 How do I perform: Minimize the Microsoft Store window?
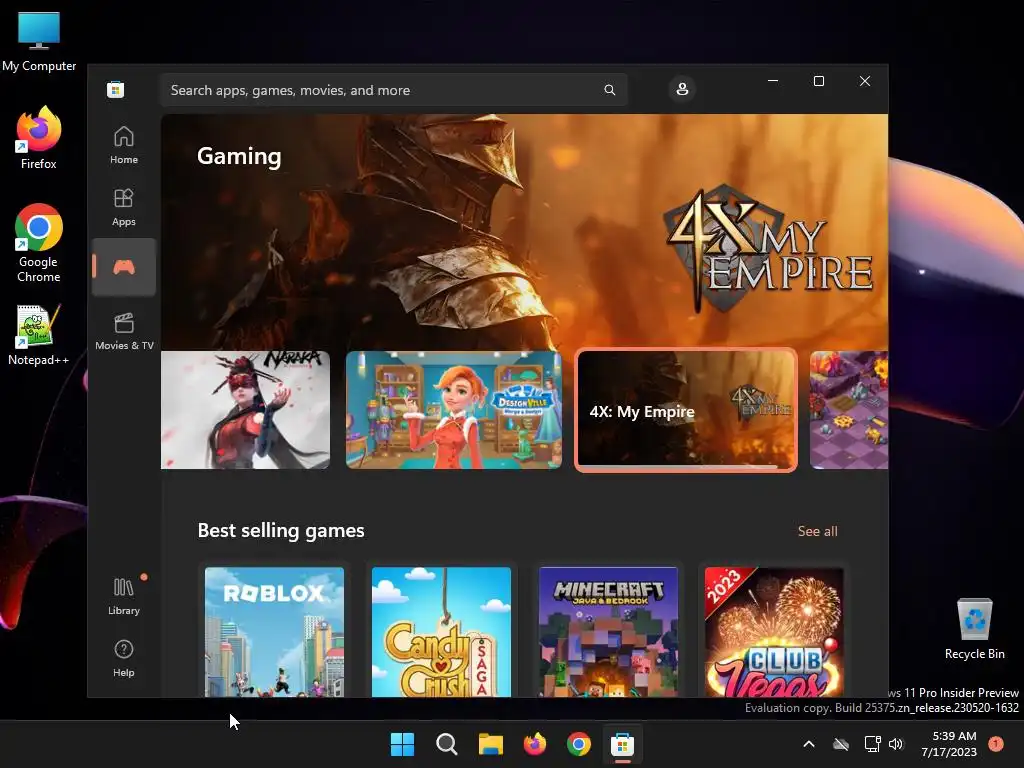(x=773, y=81)
